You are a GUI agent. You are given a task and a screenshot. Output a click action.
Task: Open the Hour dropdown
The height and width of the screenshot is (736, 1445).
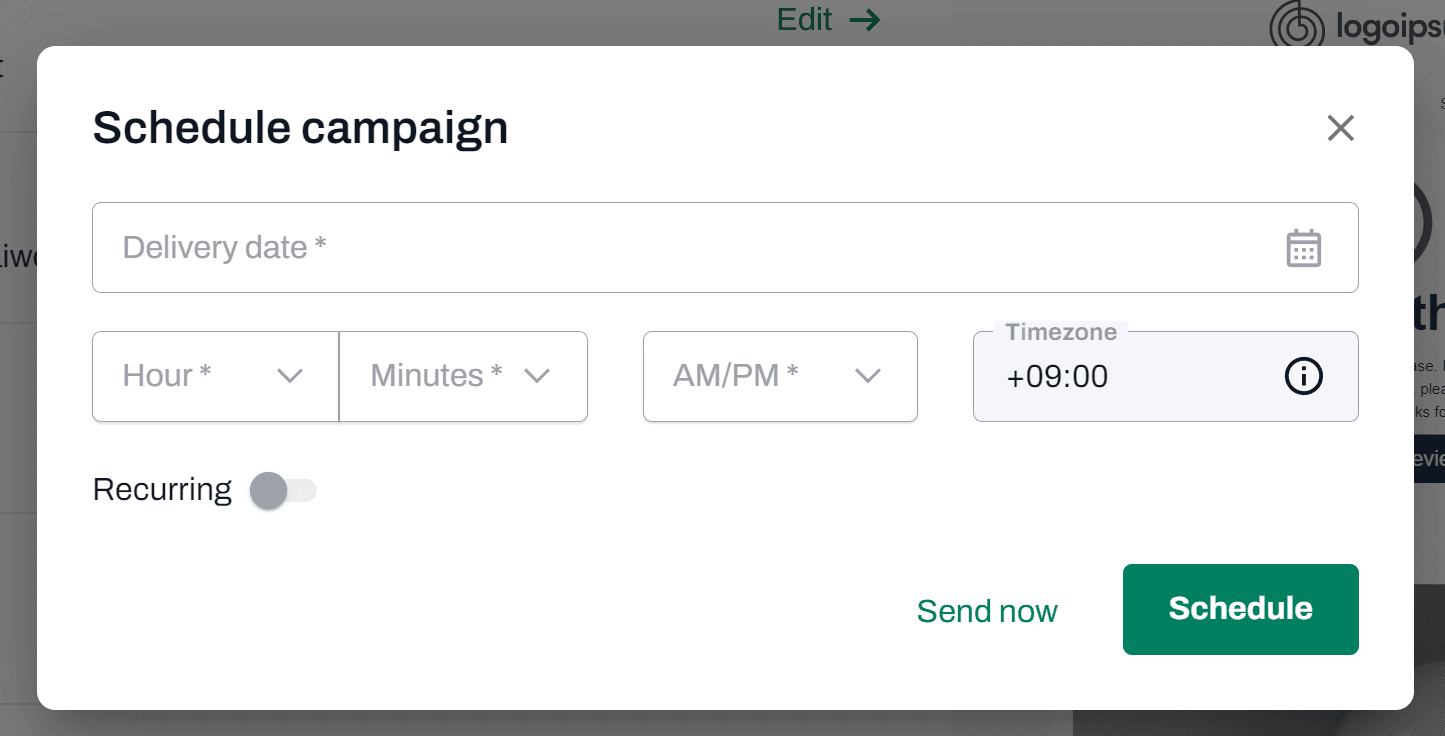(x=200, y=376)
